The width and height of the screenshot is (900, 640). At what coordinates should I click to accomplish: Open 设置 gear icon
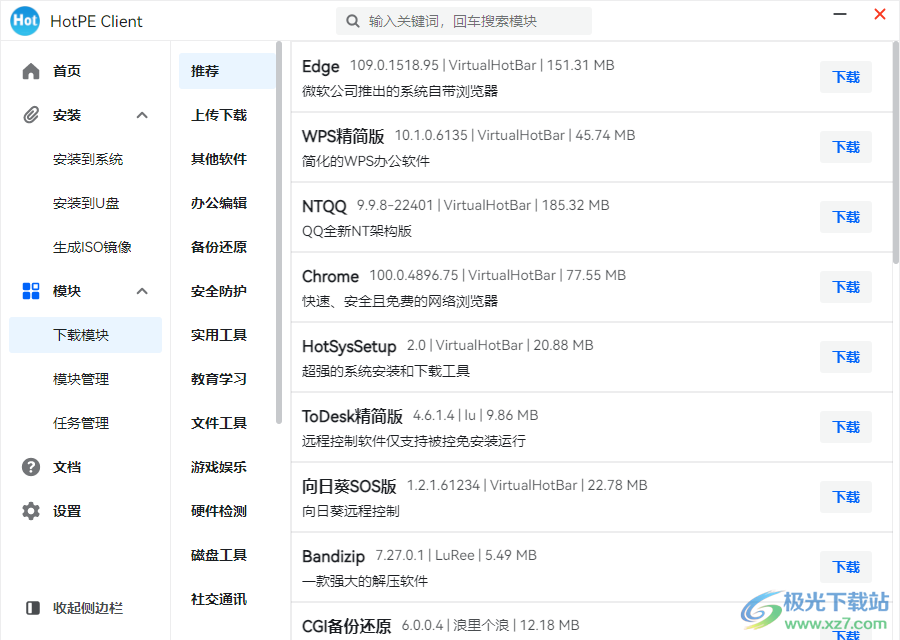click(x=31, y=511)
